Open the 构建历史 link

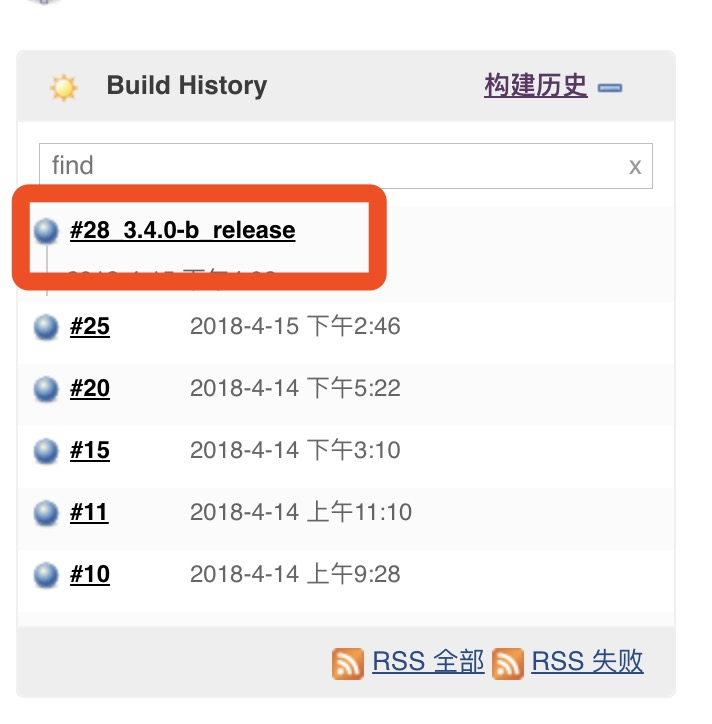click(x=536, y=86)
